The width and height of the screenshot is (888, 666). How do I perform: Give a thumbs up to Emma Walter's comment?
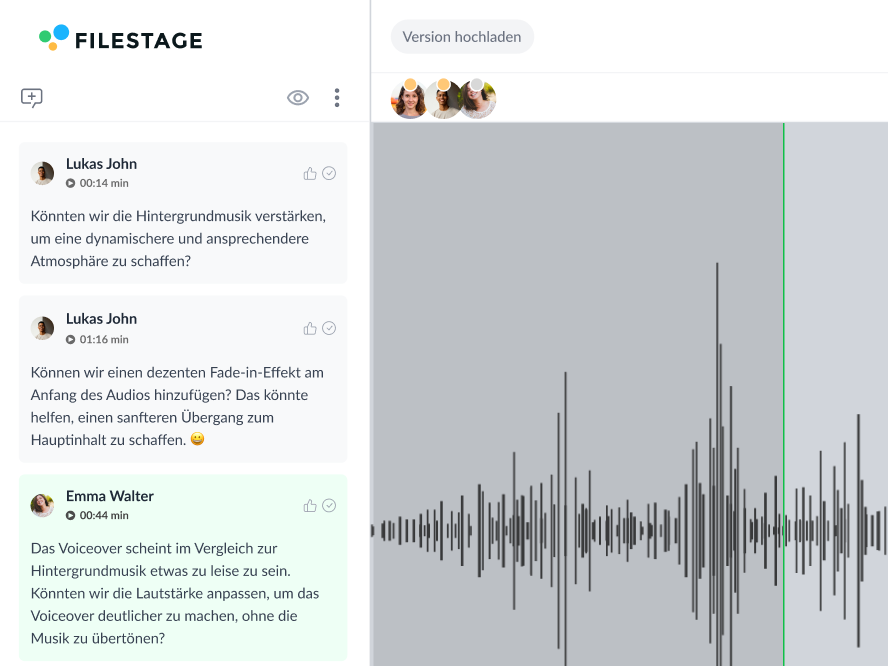click(309, 505)
